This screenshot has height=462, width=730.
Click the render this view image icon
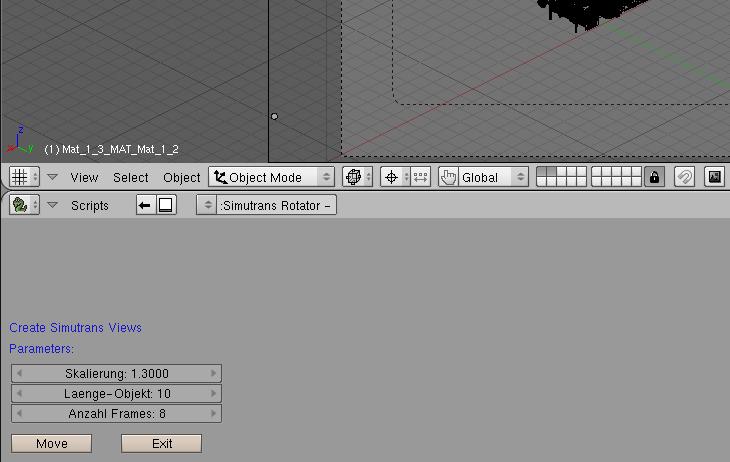click(x=714, y=177)
